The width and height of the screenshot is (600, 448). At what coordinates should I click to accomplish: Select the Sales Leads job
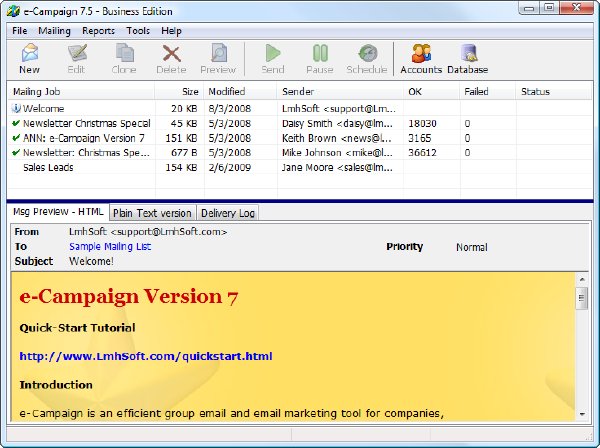click(x=48, y=167)
